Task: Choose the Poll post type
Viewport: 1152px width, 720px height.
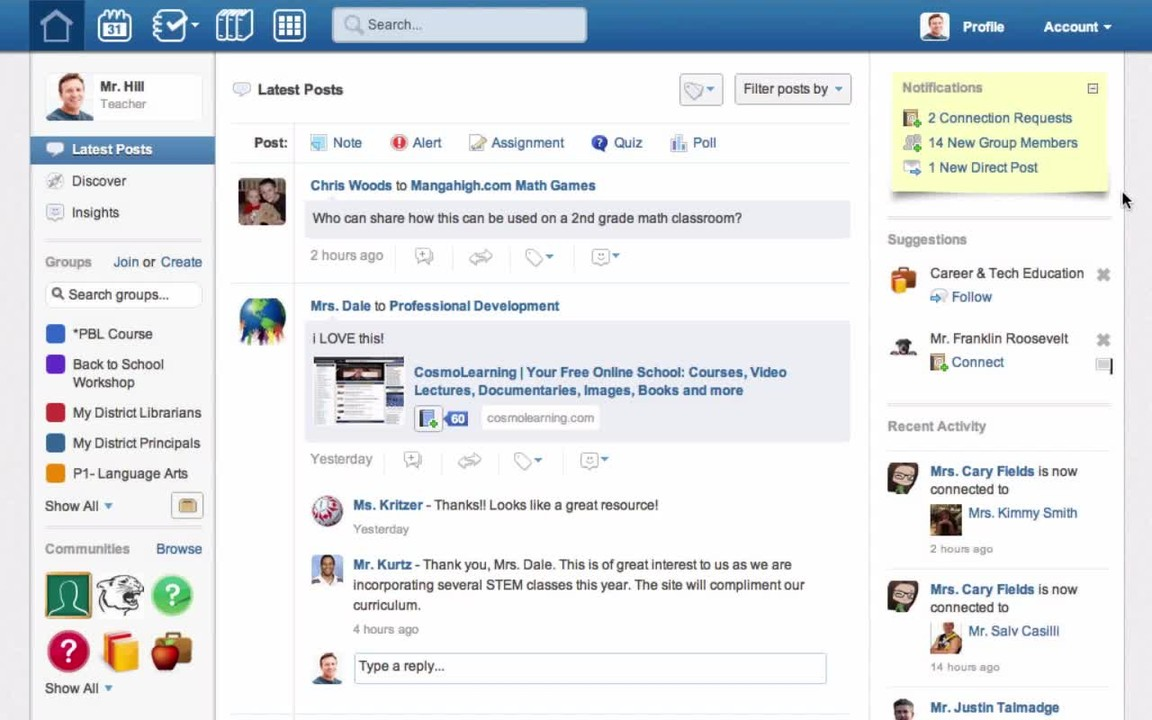Action: coord(694,143)
